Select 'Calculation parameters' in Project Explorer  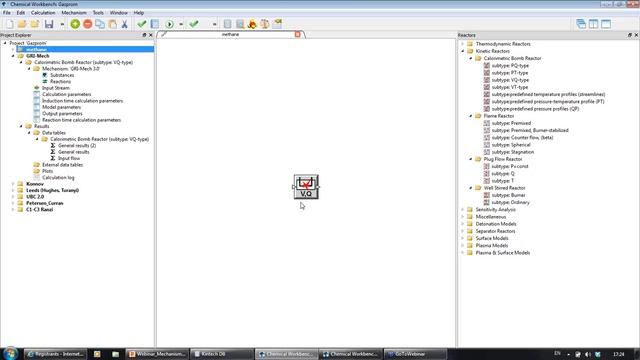[67, 94]
